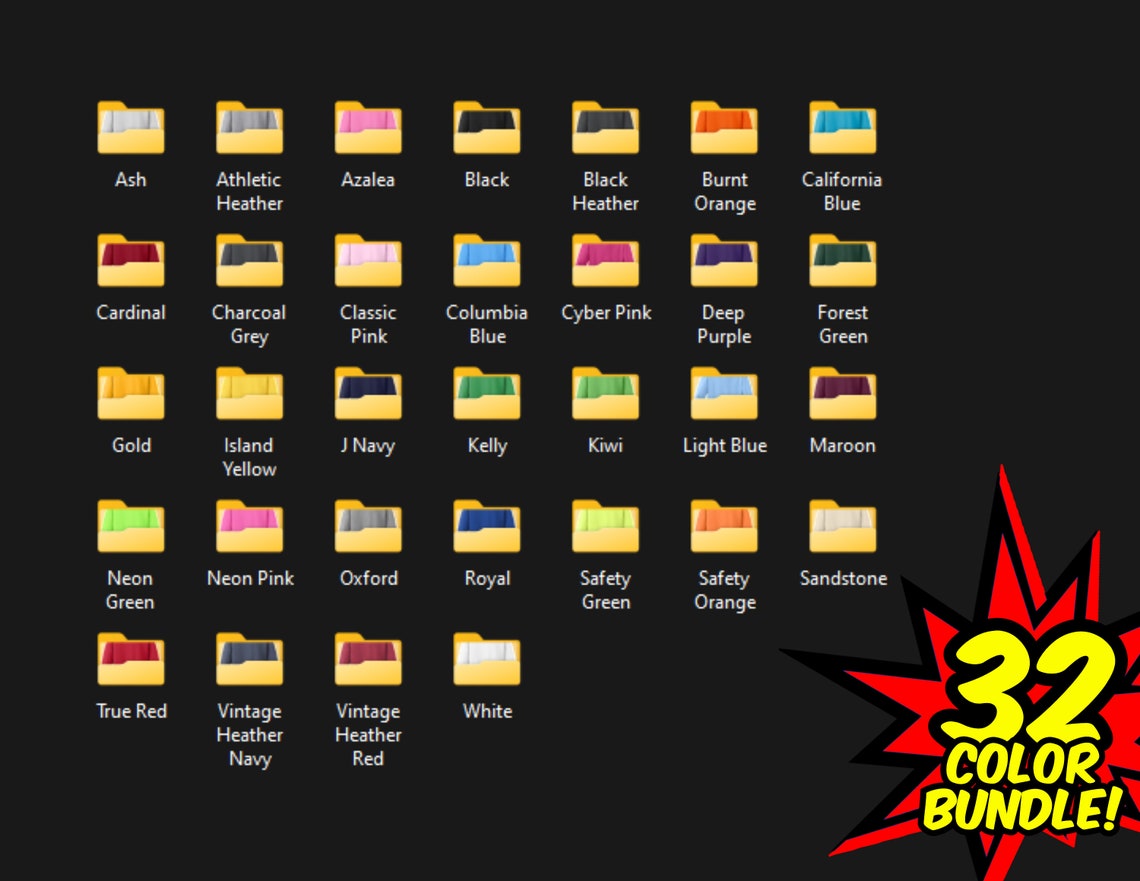Screen dimensions: 1140x881
Task: Open the Vintage Heather Navy folder
Action: point(249,660)
